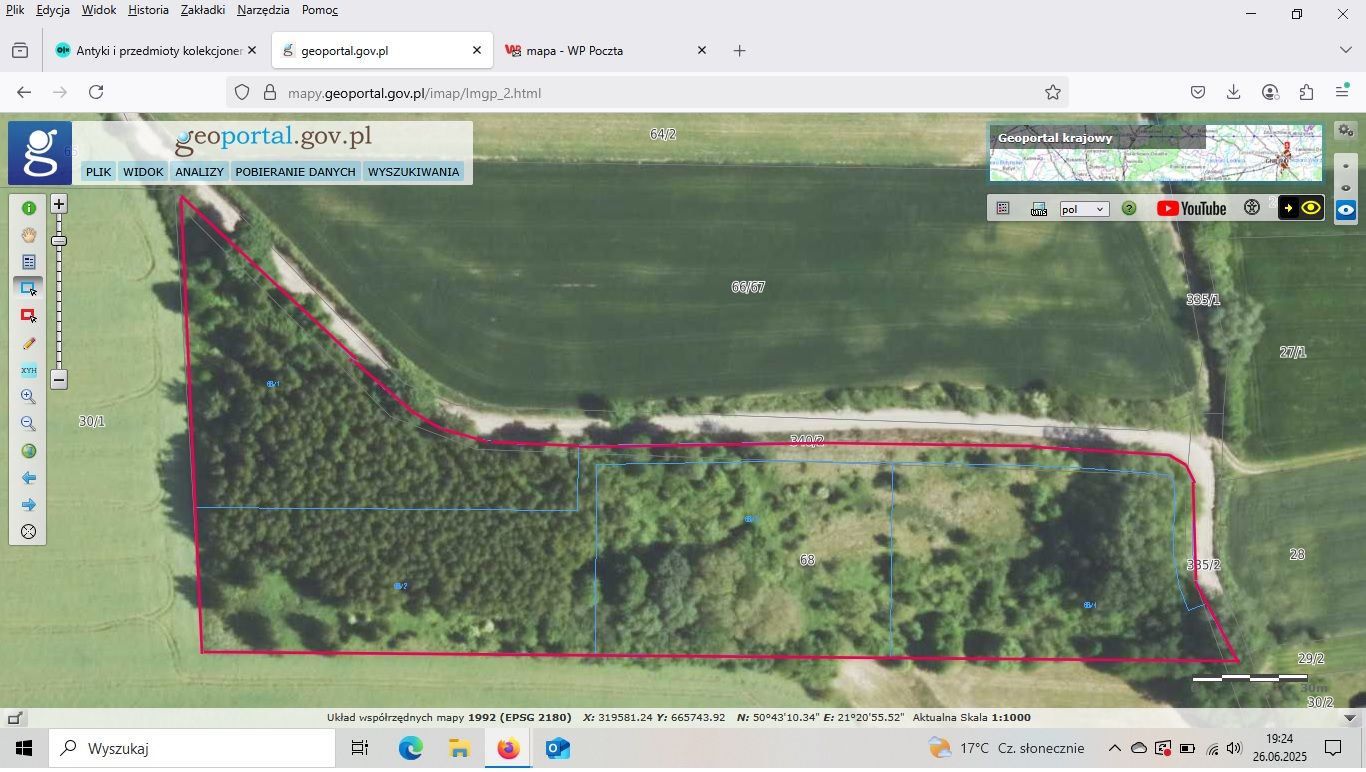Click the YouTube link in map toolbar
This screenshot has width=1366, height=772.
pos(1191,208)
